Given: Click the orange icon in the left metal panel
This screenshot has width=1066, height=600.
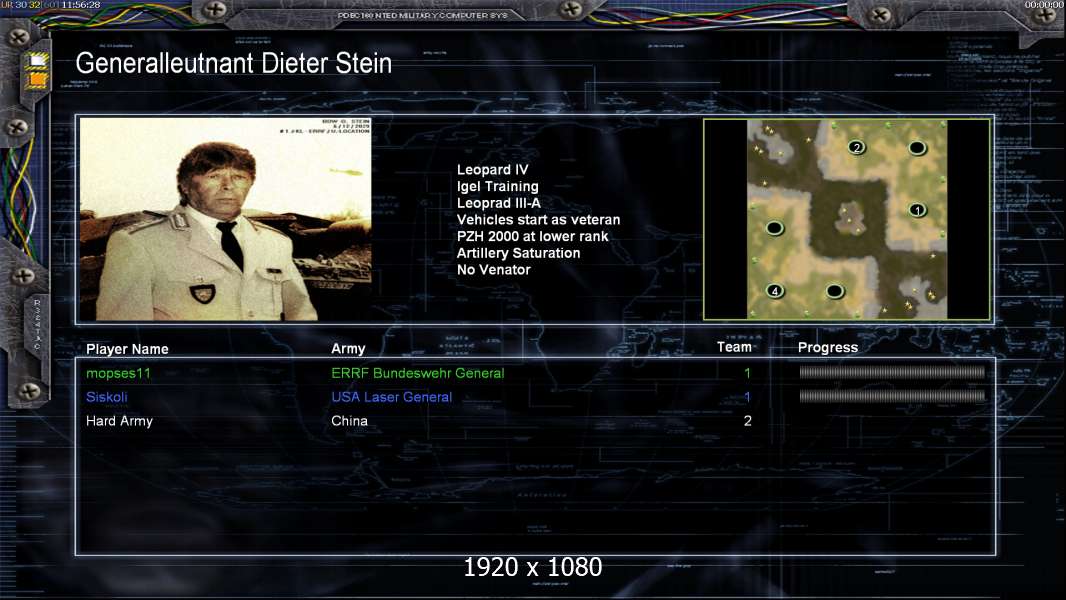Looking at the screenshot, I should pyautogui.click(x=36, y=80).
